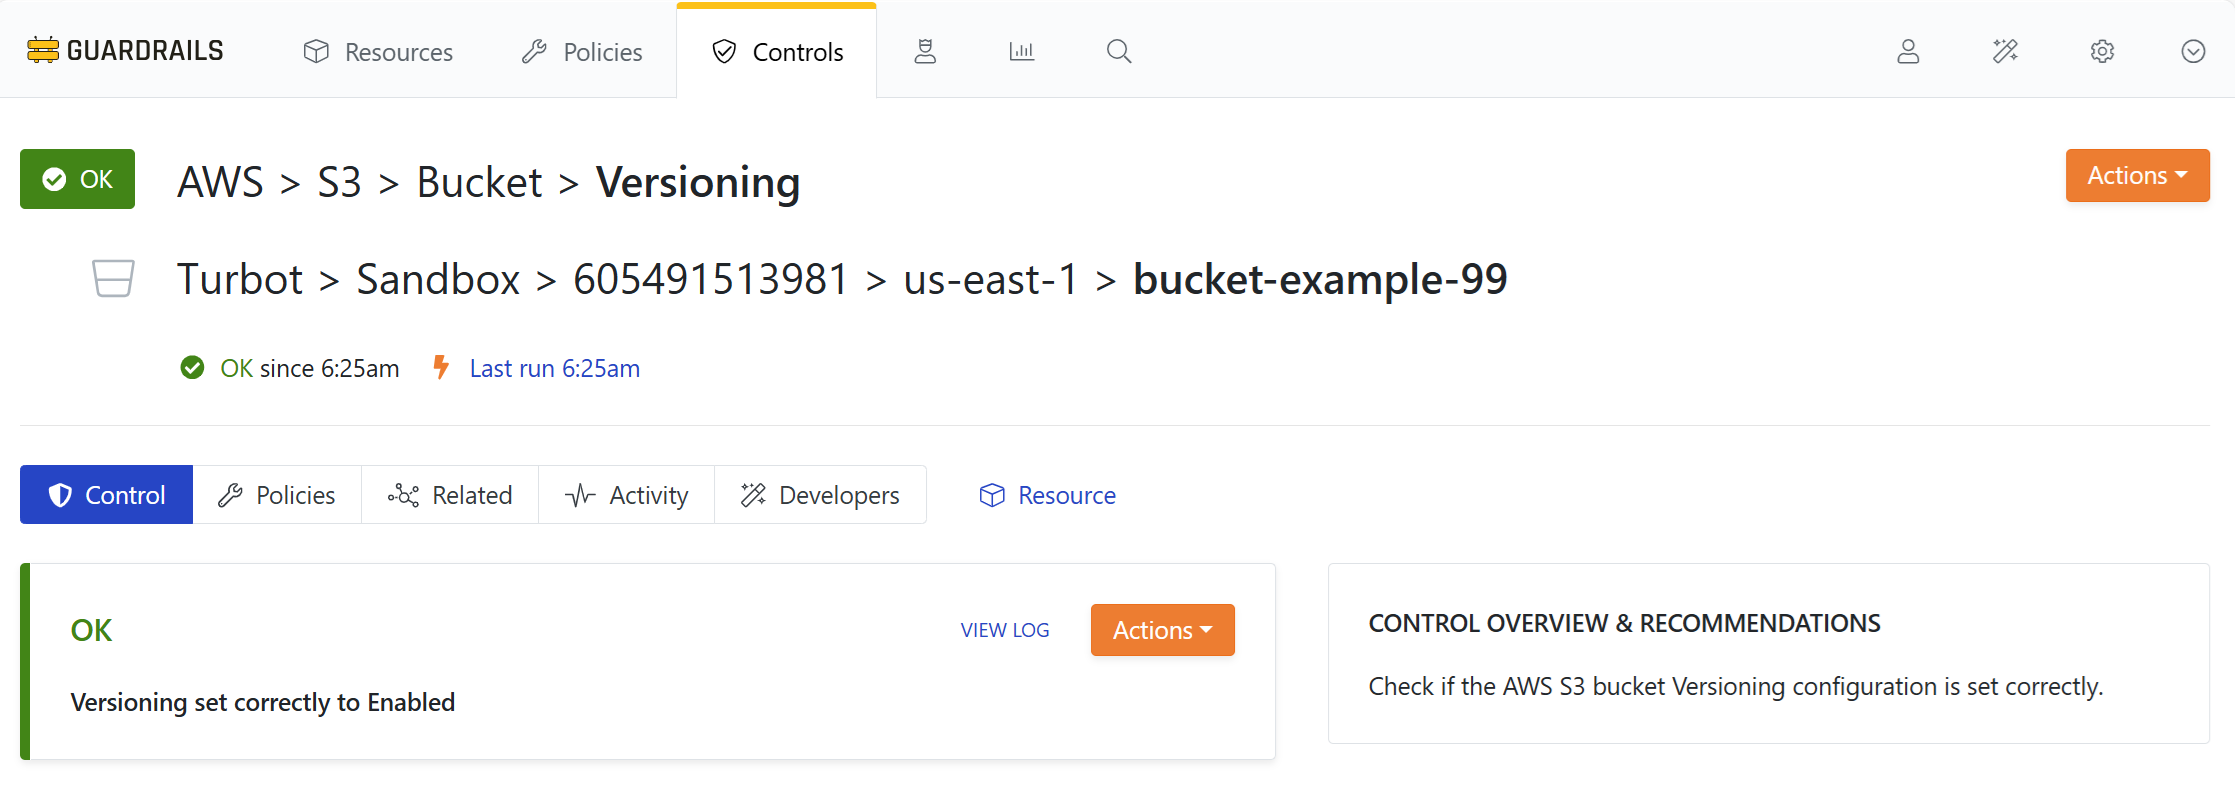Open the settings gear icon
Screen dimensions: 2235x792
(2102, 51)
